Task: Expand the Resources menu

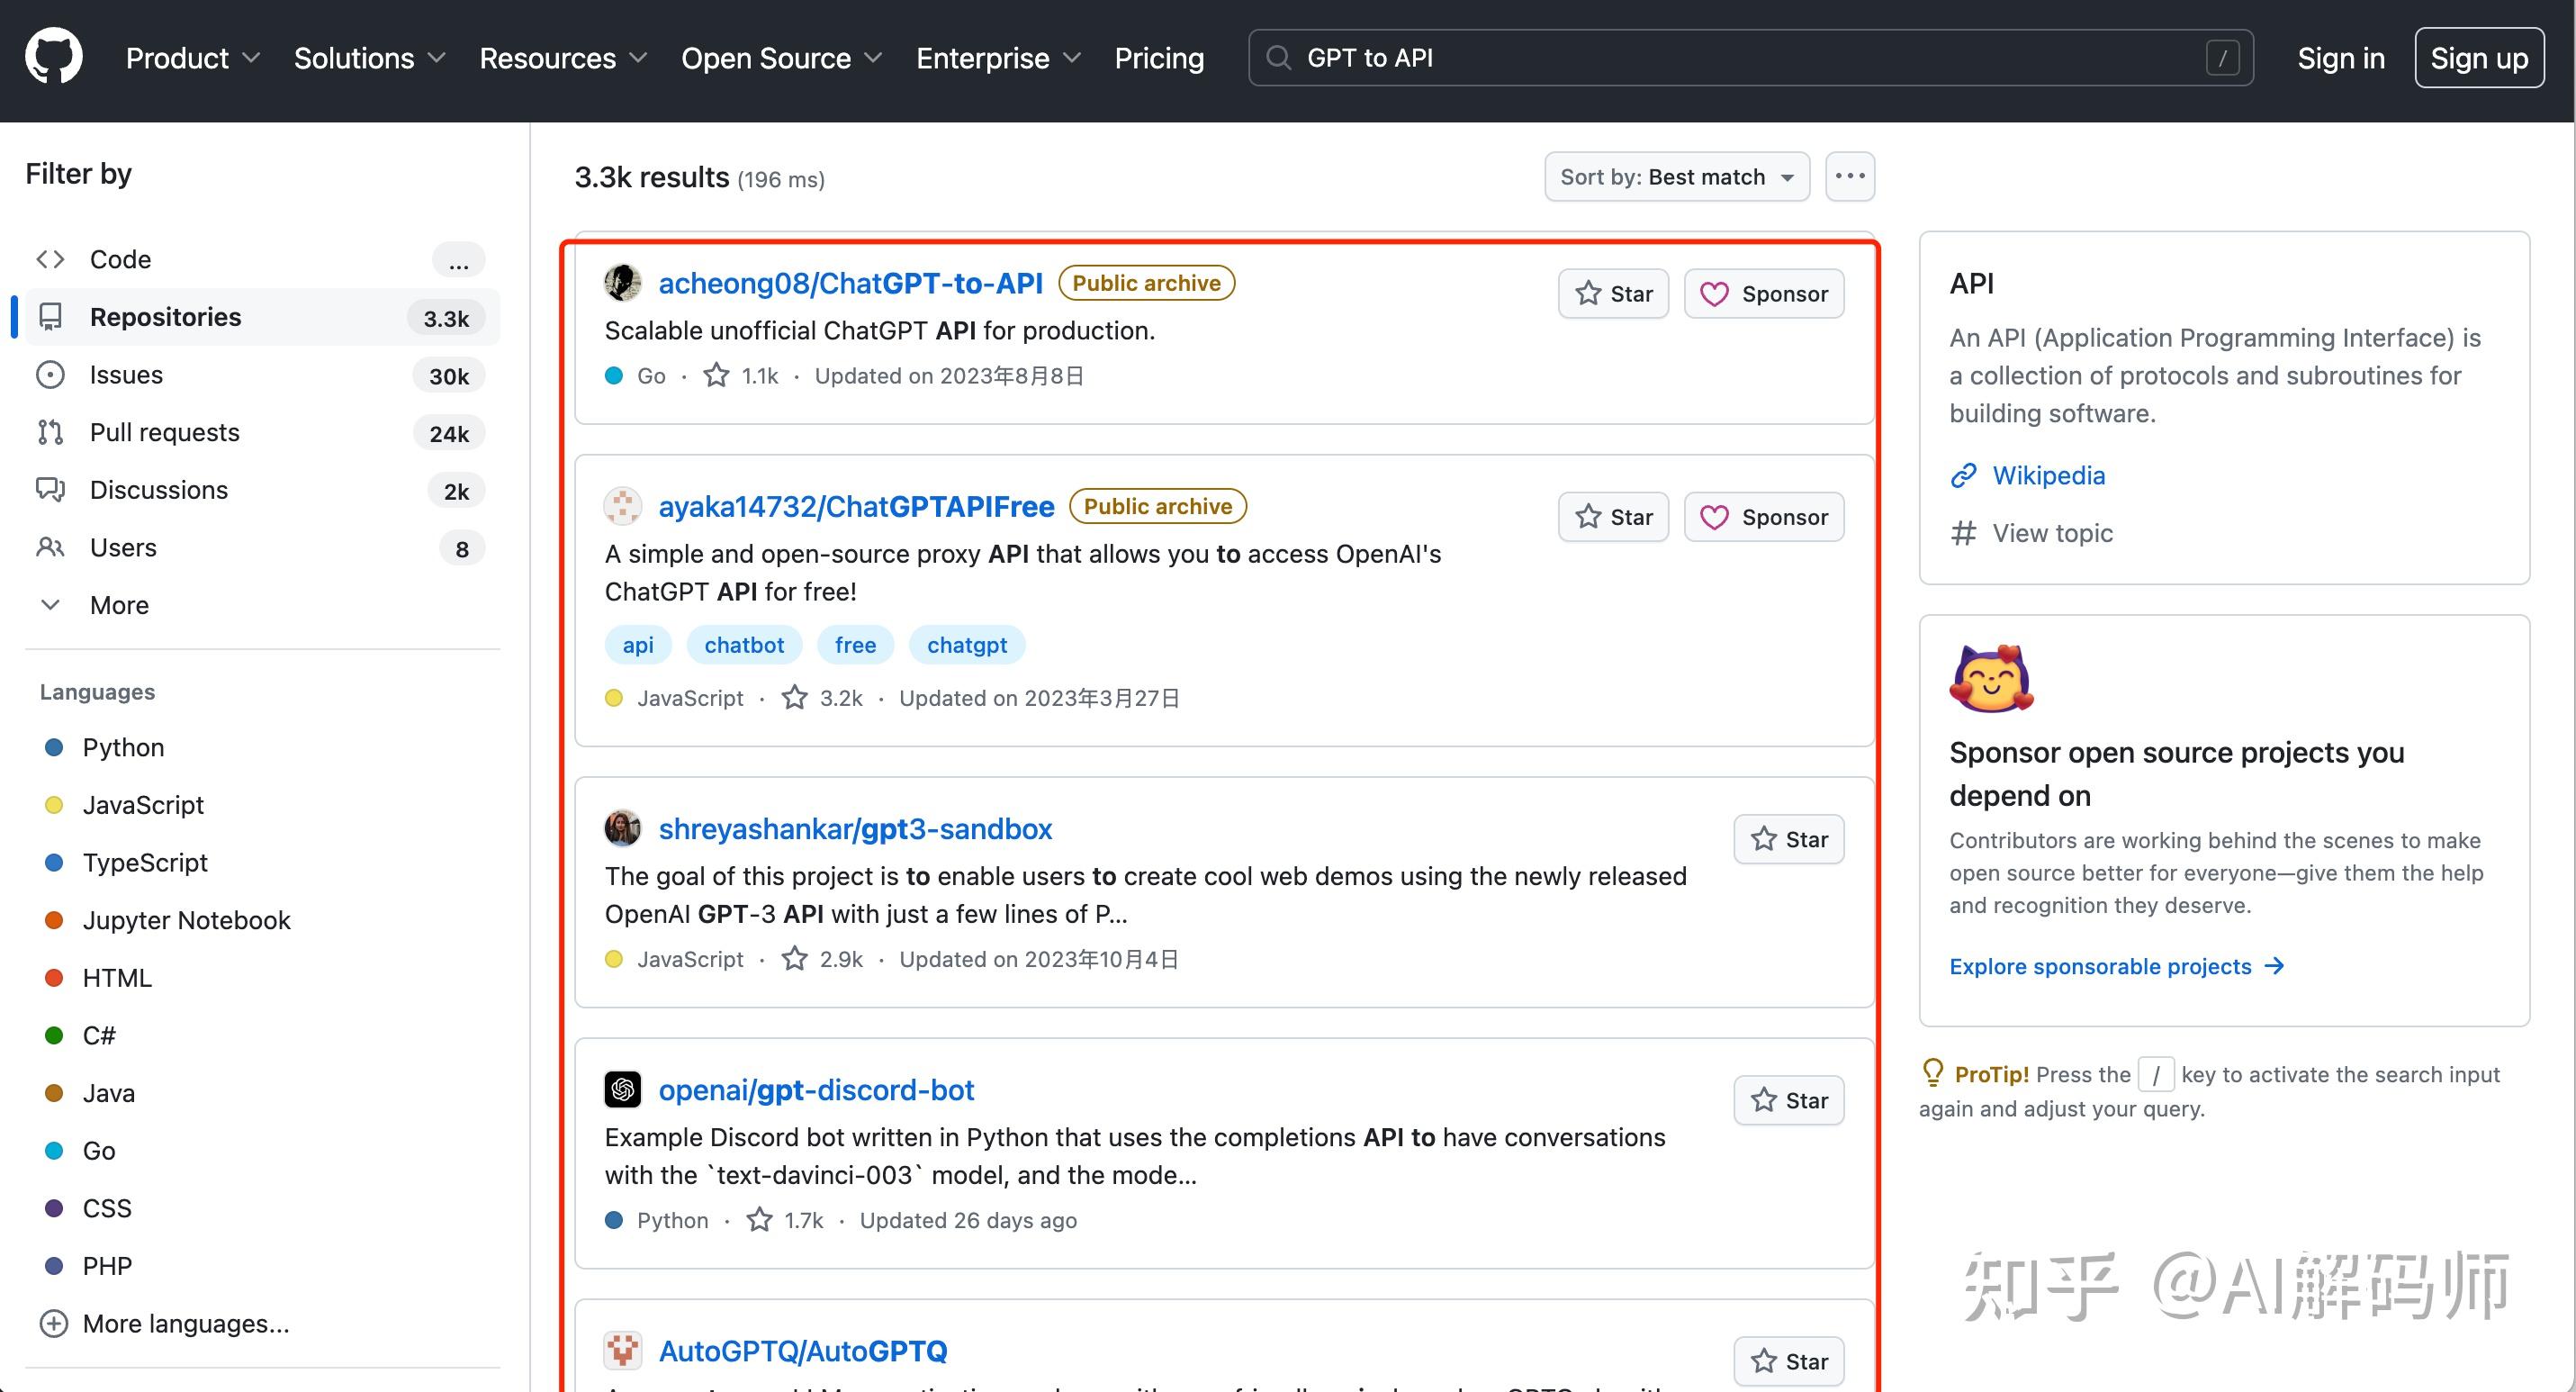Action: tap(563, 58)
